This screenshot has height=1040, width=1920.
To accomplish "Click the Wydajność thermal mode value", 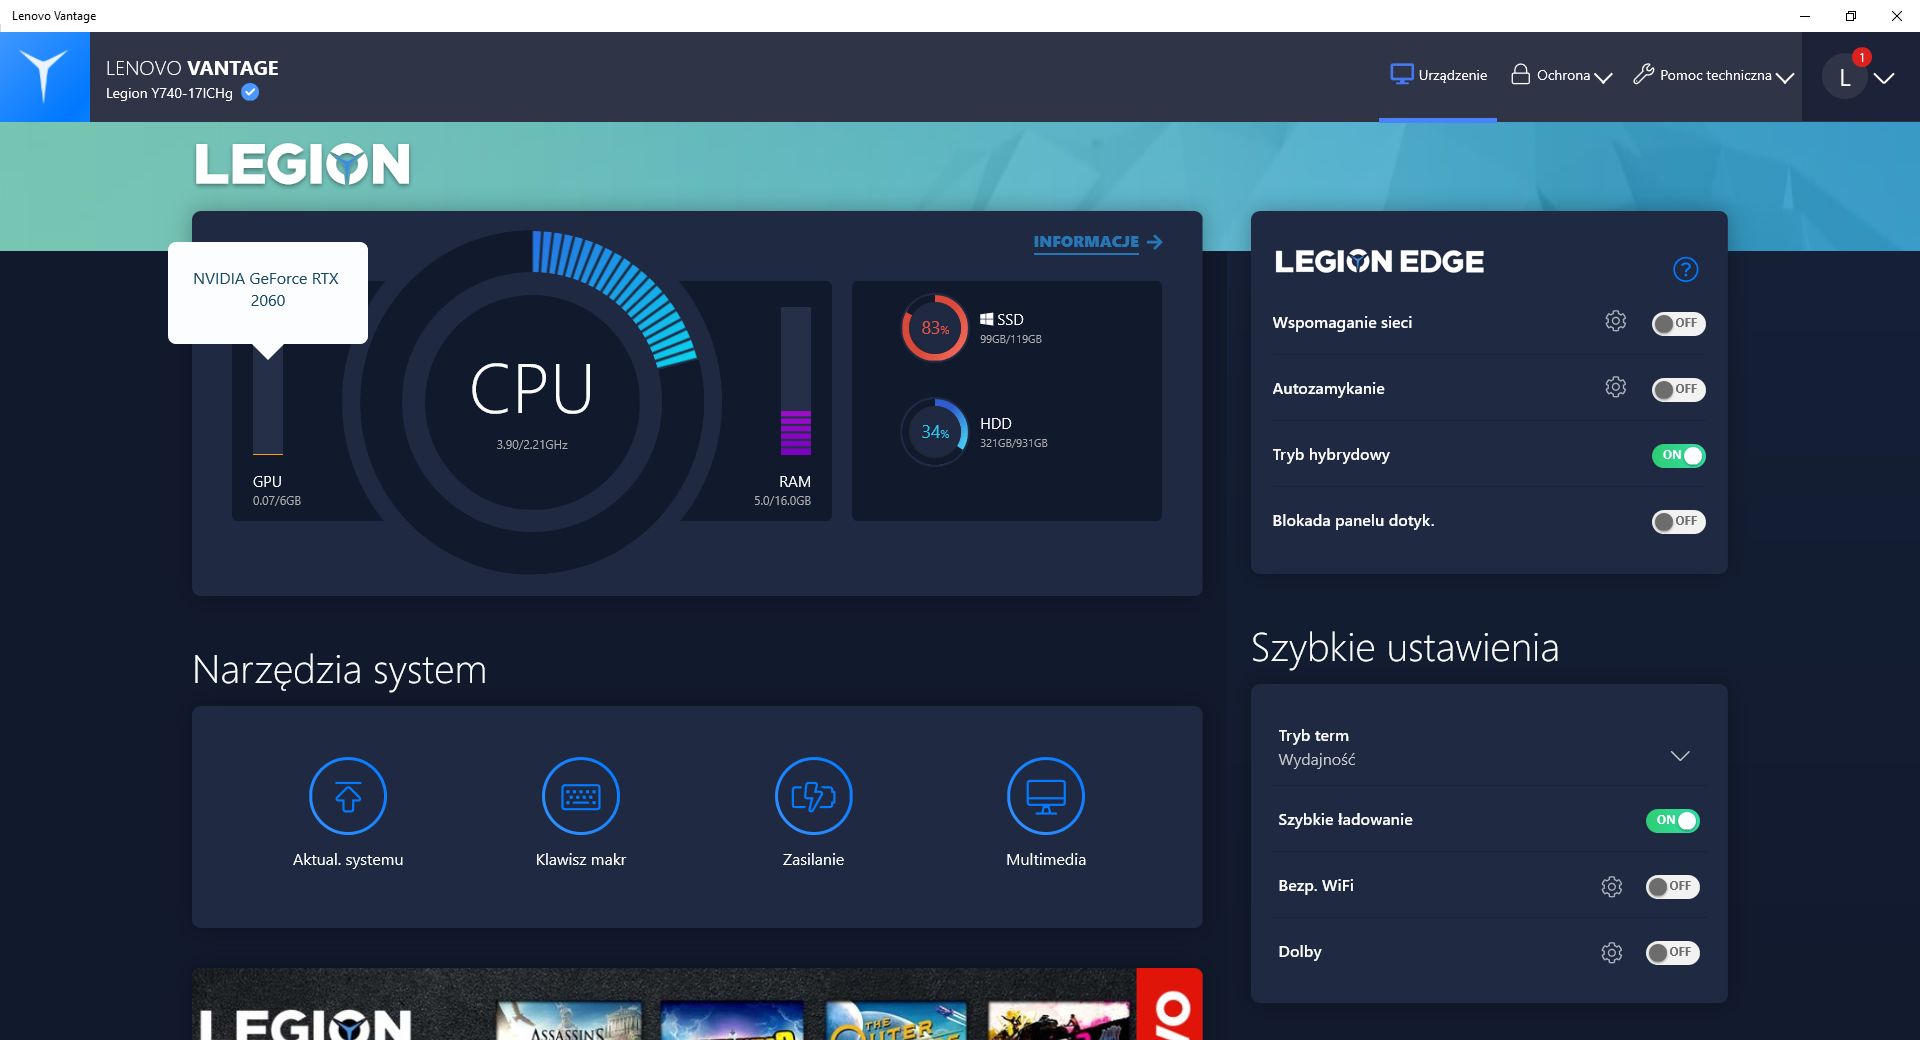I will pyautogui.click(x=1317, y=760).
